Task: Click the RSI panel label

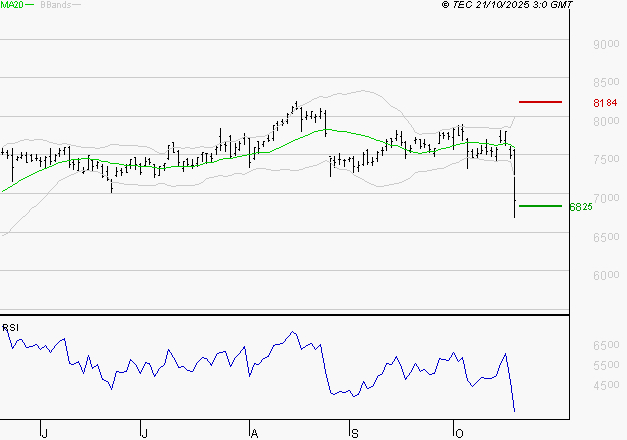Action: [x=10, y=328]
